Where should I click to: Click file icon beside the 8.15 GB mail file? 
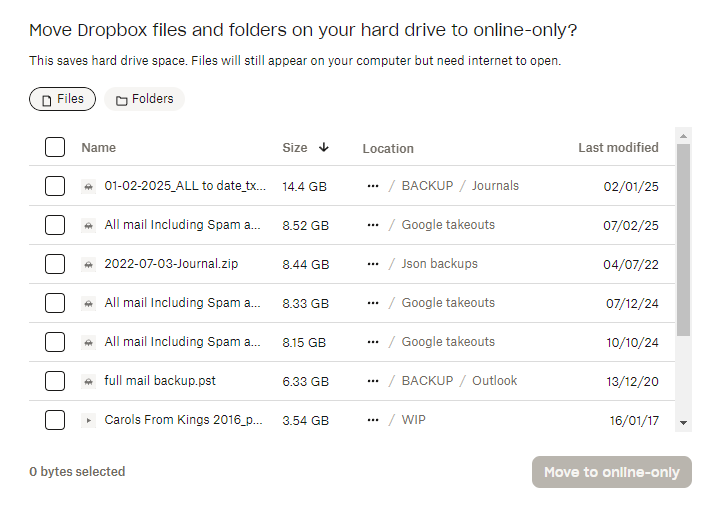point(88,342)
